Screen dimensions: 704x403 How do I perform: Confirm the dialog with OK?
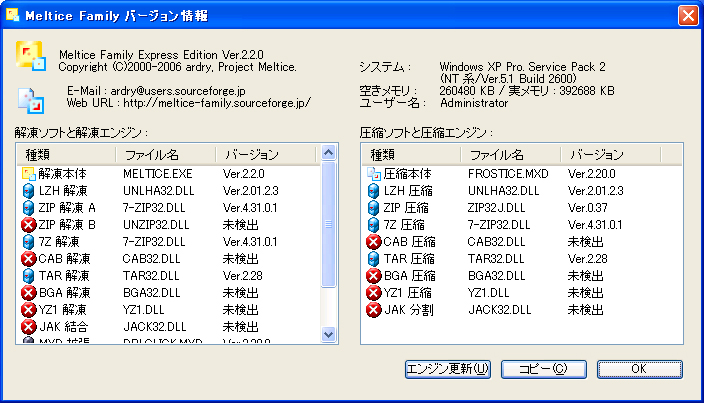(x=639, y=369)
